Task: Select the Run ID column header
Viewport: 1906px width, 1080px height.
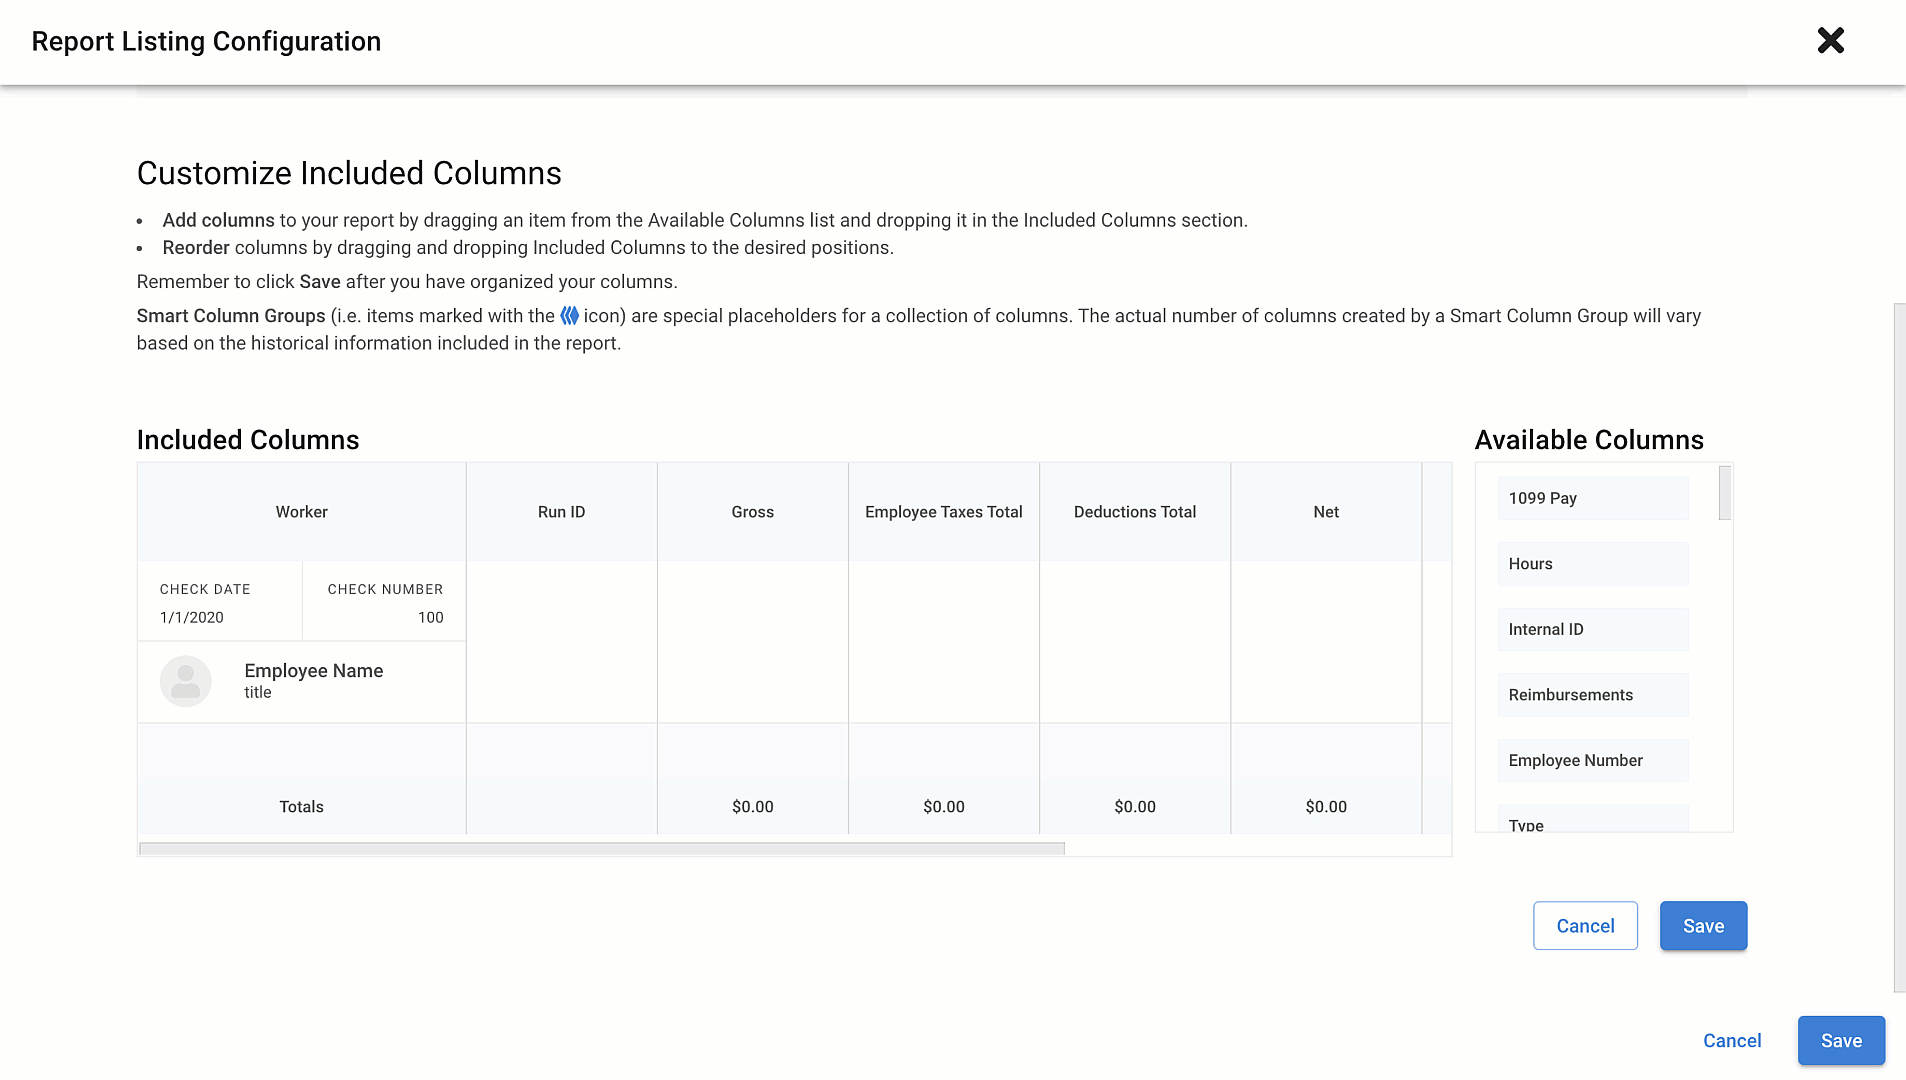Action: pos(561,511)
